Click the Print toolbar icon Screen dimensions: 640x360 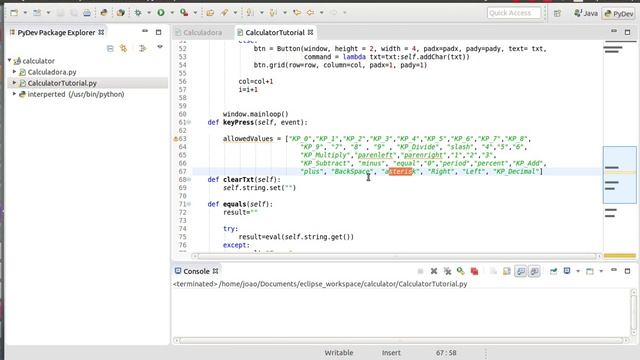(87, 13)
